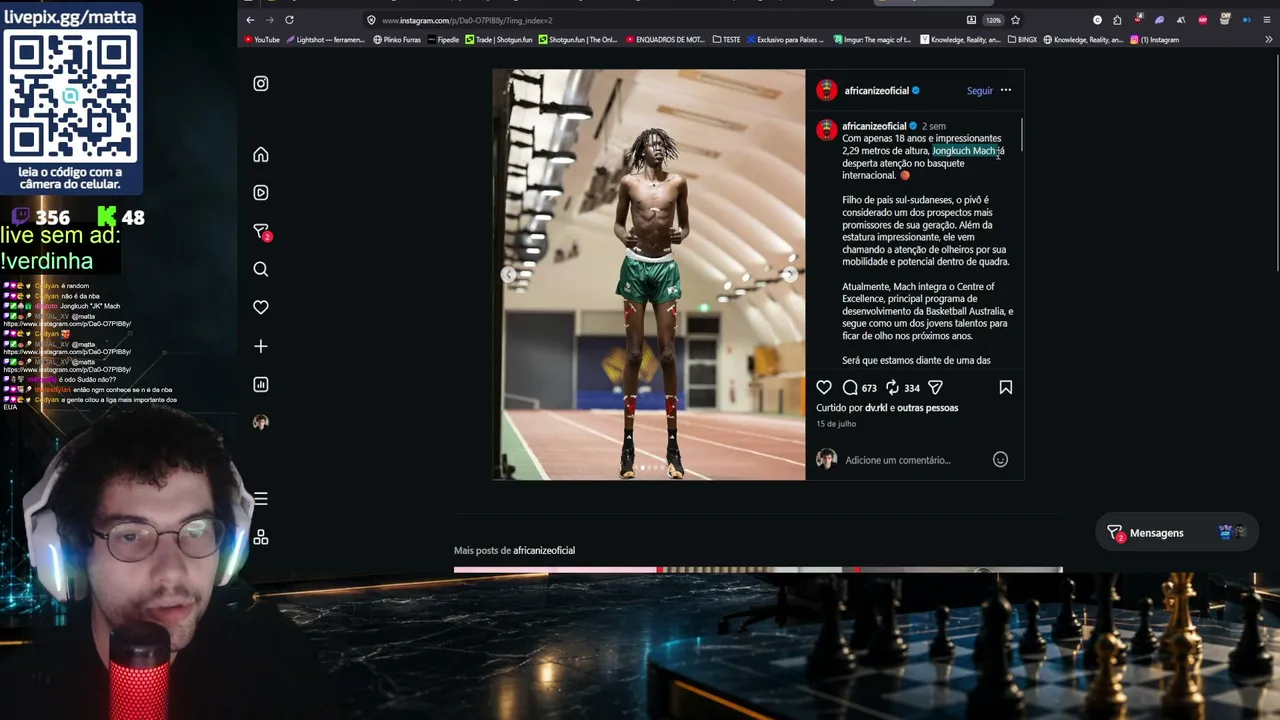Open post options three-dot menu
The height and width of the screenshot is (720, 1280).
pyautogui.click(x=1006, y=90)
